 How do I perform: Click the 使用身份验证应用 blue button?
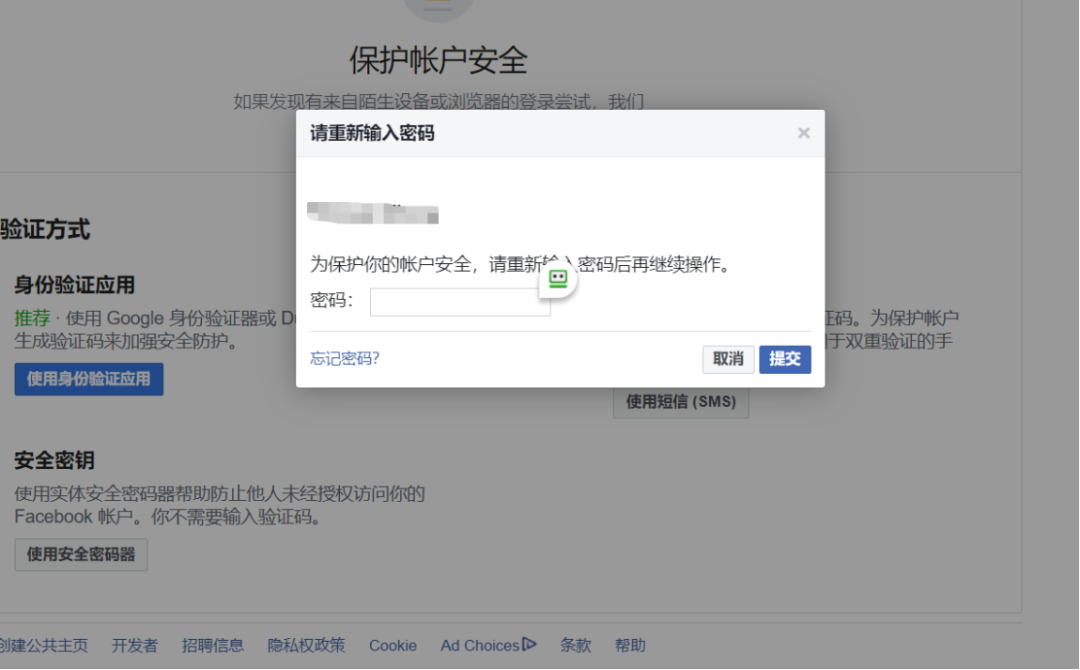88,378
